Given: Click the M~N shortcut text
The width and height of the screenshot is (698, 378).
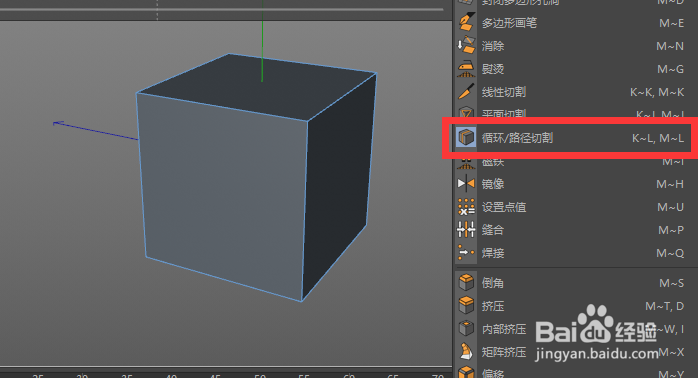Looking at the screenshot, I should (670, 46).
